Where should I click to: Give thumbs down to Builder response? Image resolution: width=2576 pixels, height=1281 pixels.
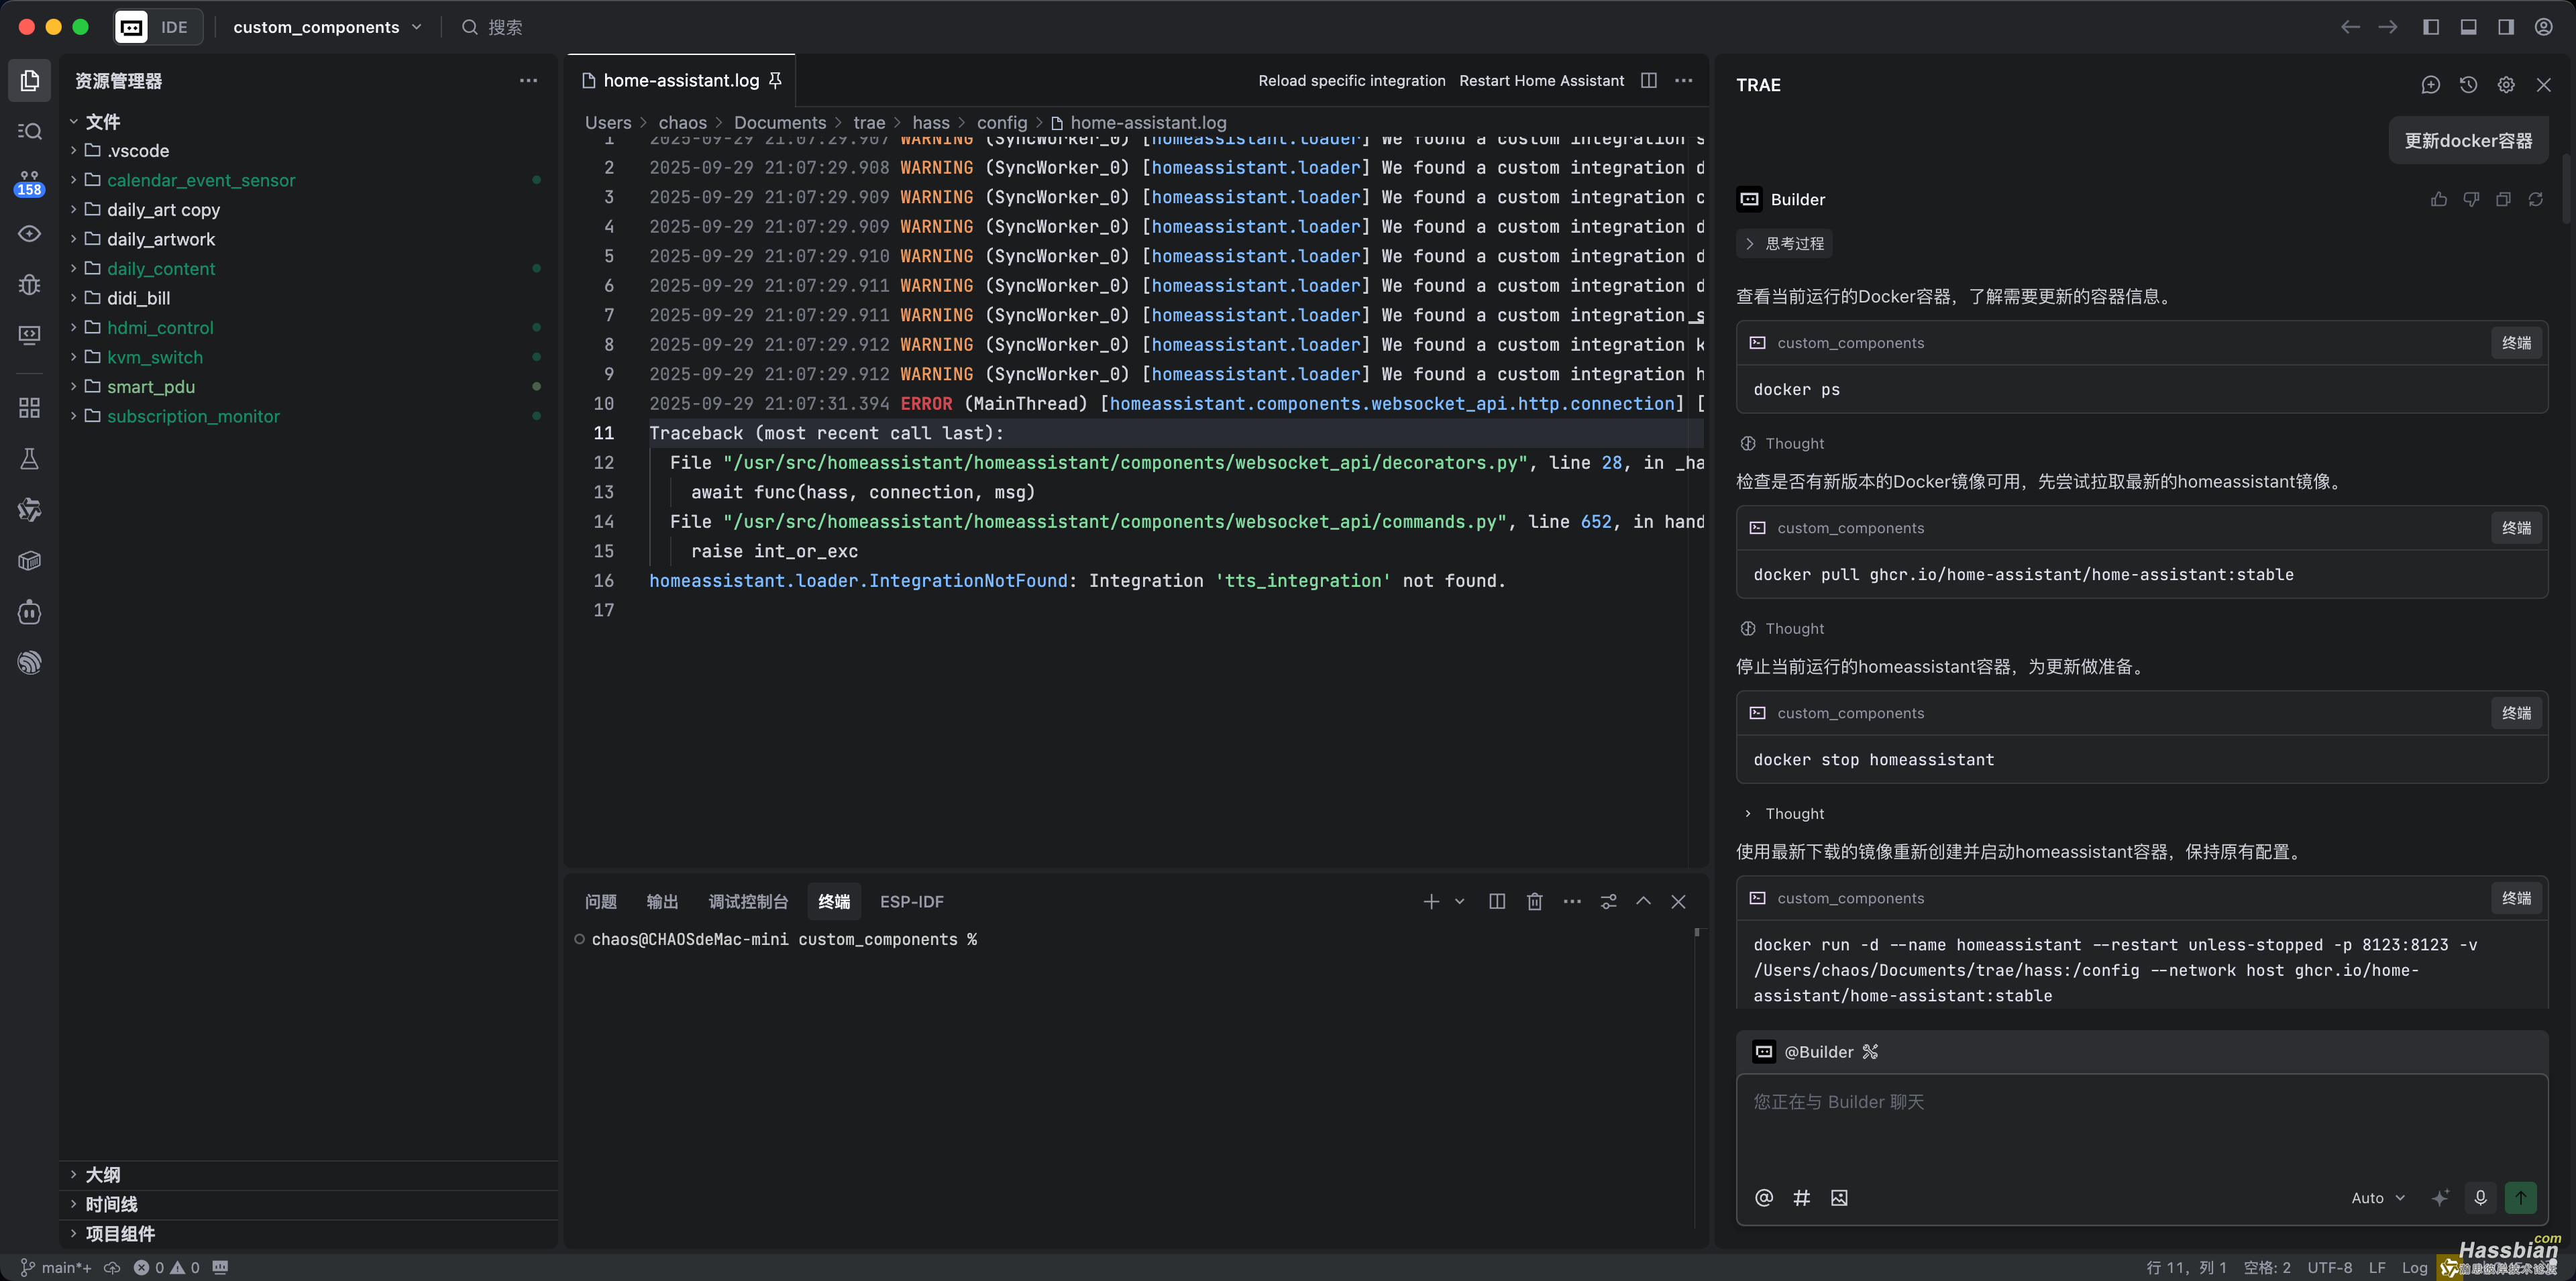click(x=2471, y=199)
